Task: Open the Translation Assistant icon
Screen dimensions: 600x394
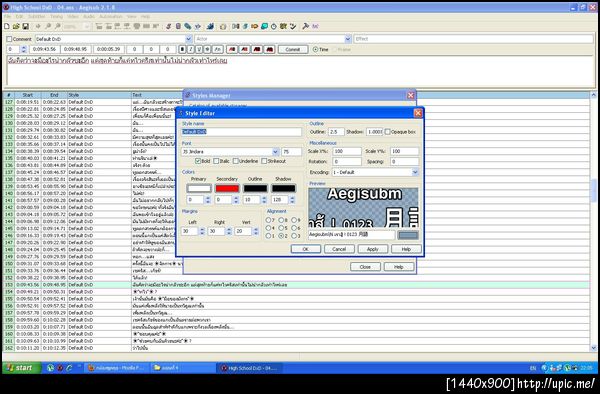Action: [x=254, y=26]
